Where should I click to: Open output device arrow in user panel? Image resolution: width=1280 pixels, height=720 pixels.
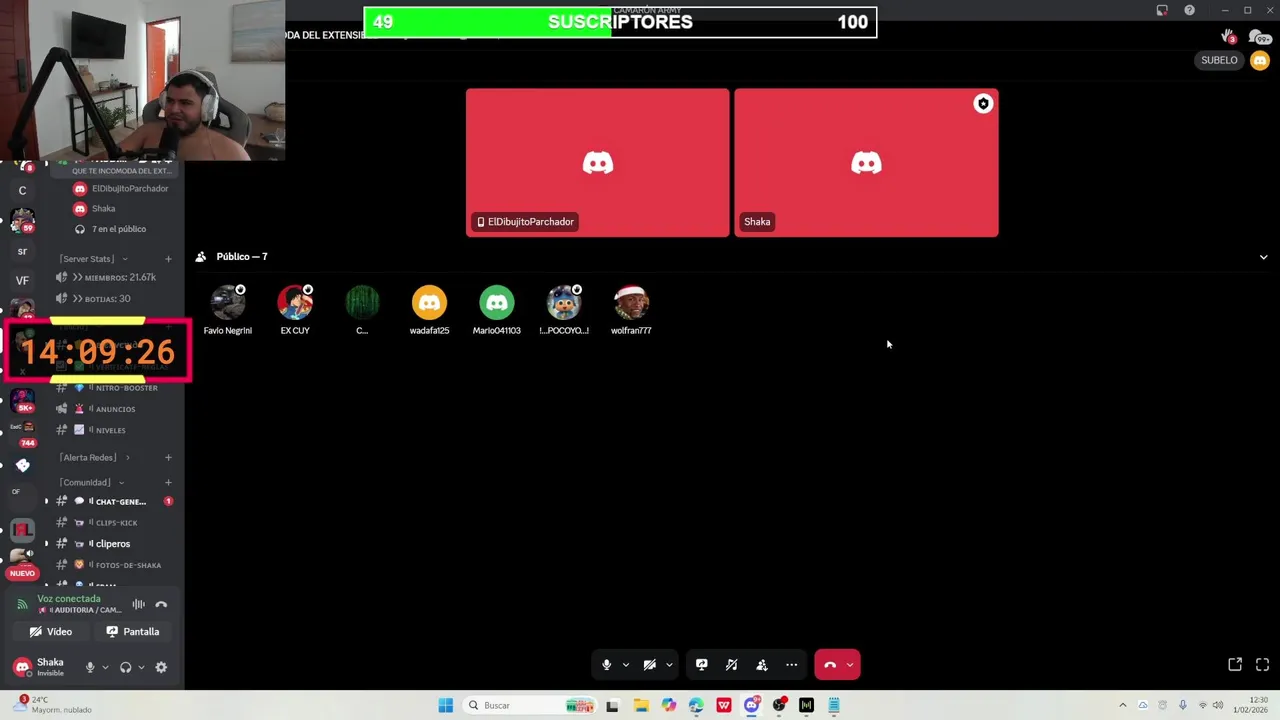tap(141, 667)
